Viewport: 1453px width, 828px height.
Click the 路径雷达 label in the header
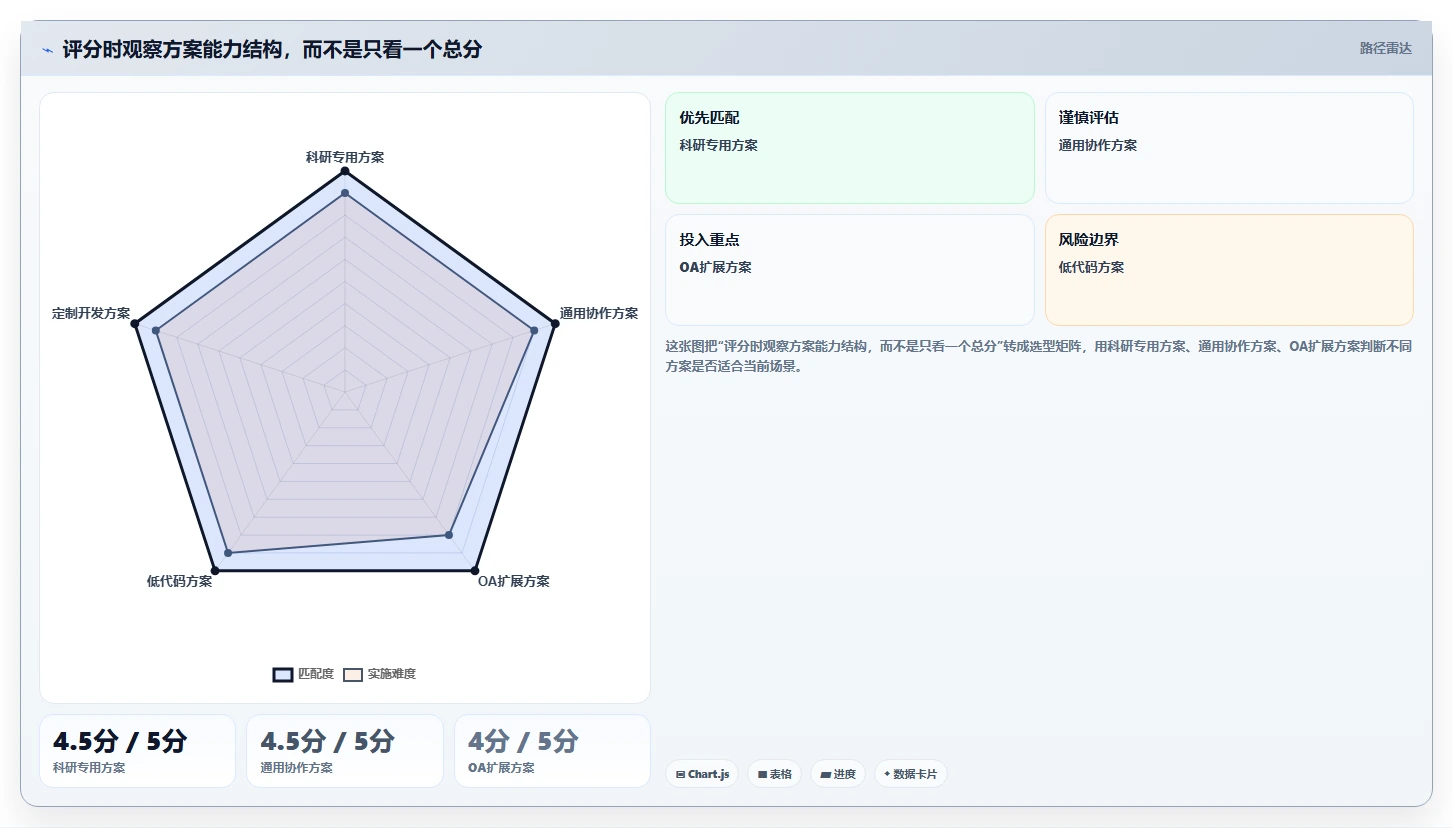click(x=1385, y=48)
